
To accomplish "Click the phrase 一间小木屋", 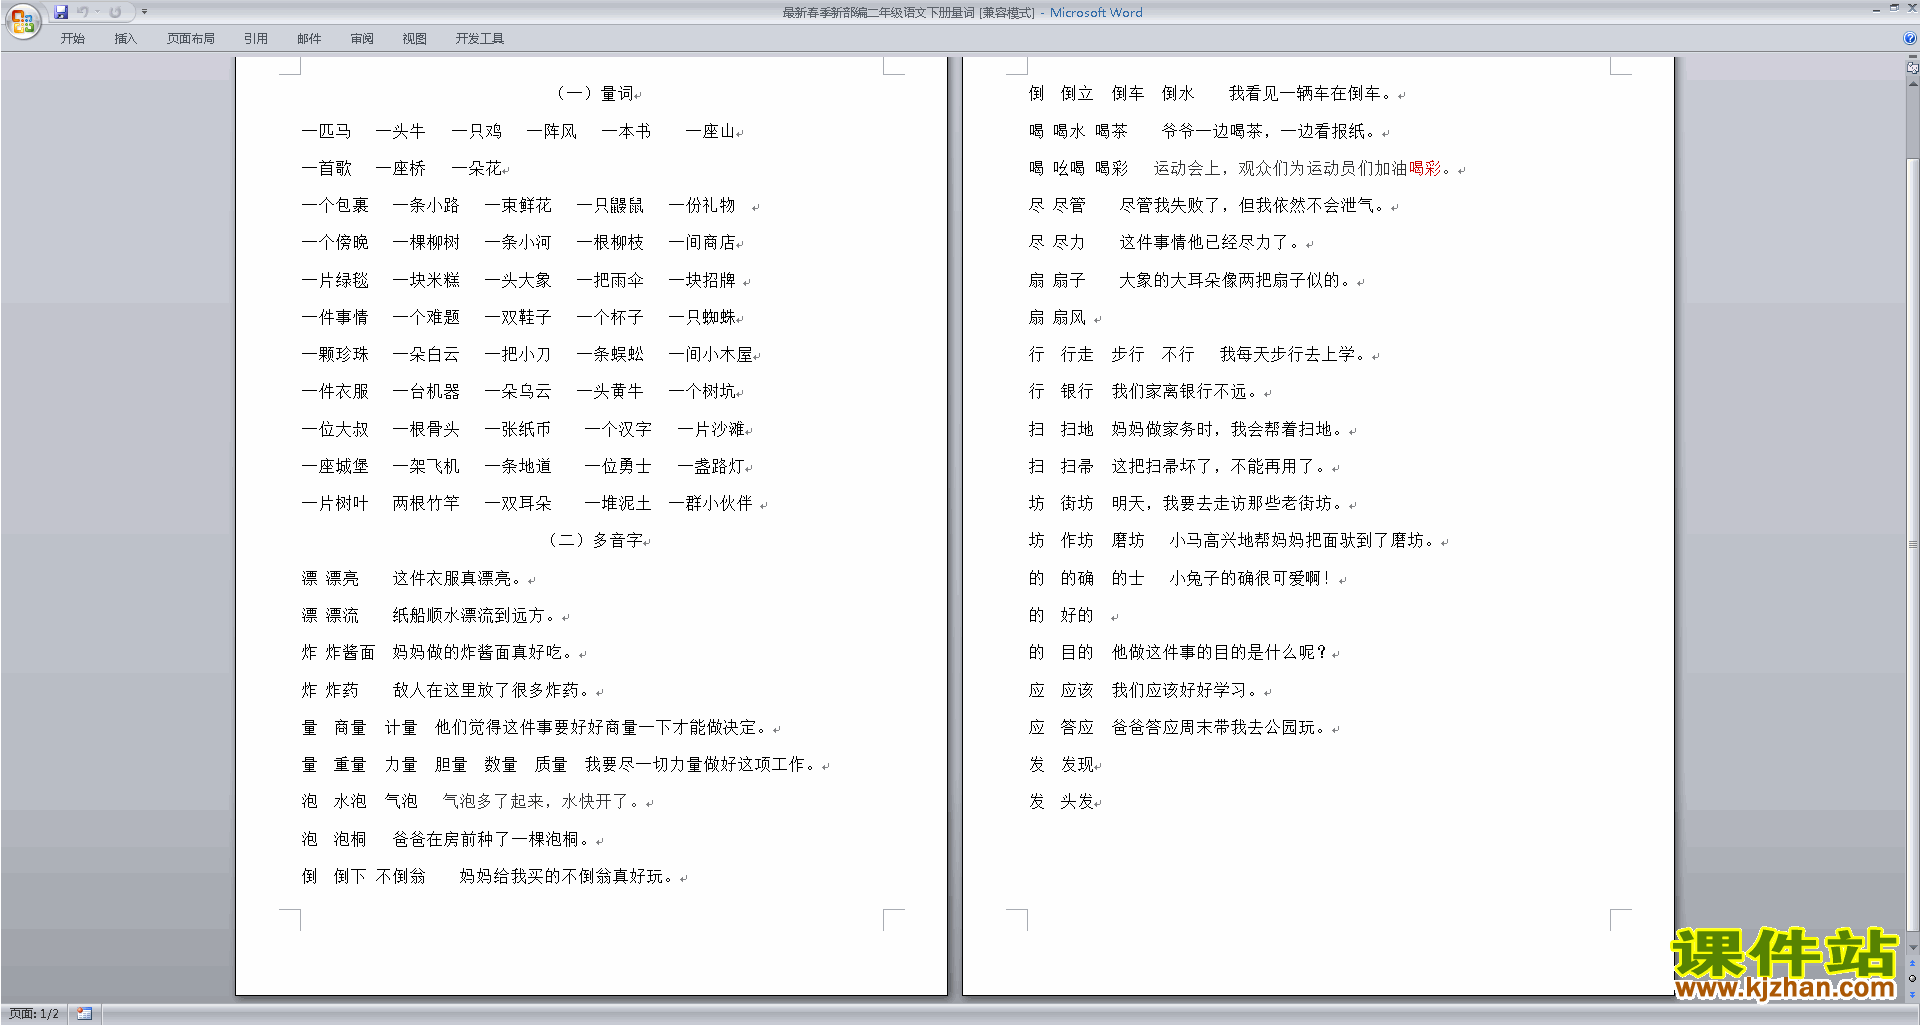I will click(x=710, y=354).
